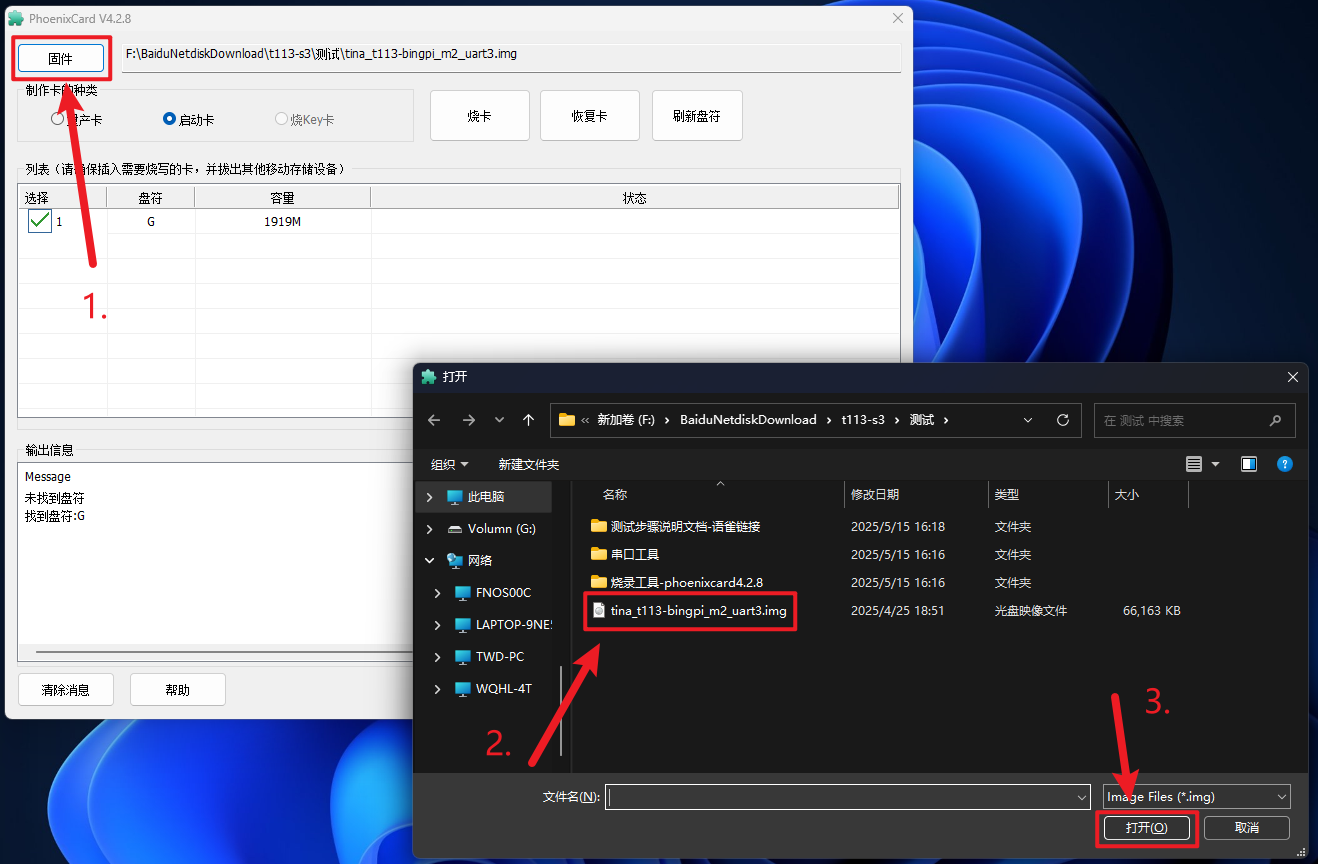The image size is (1318, 864).
Task: Open the dialog help question icon
Action: 1285,464
